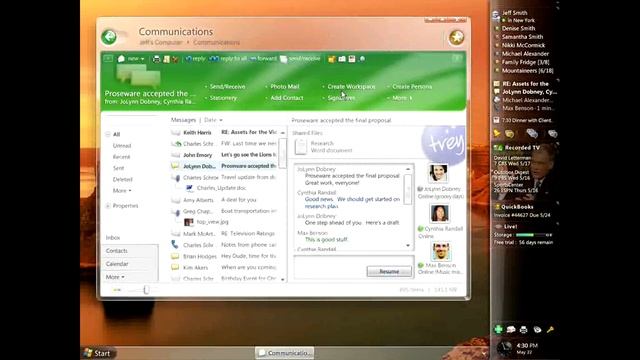Screen dimensions: 640x360
Task: Select the Unread message filter
Action: point(122,146)
